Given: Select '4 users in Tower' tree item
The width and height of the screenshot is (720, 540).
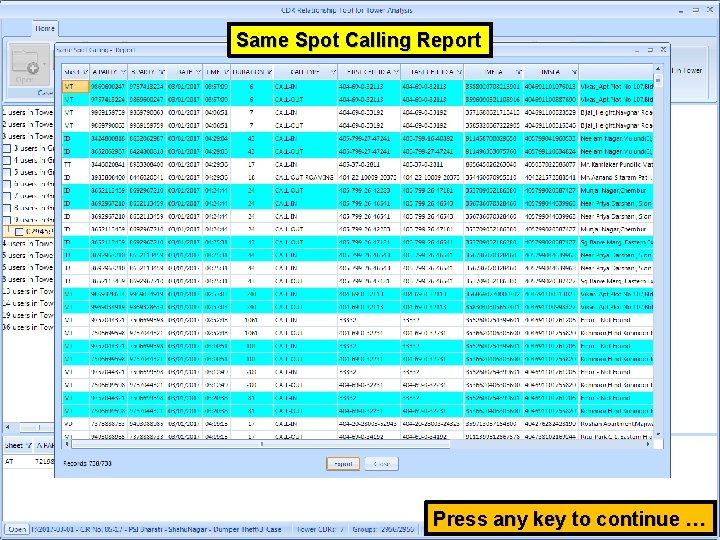Looking at the screenshot, I should [28, 243].
